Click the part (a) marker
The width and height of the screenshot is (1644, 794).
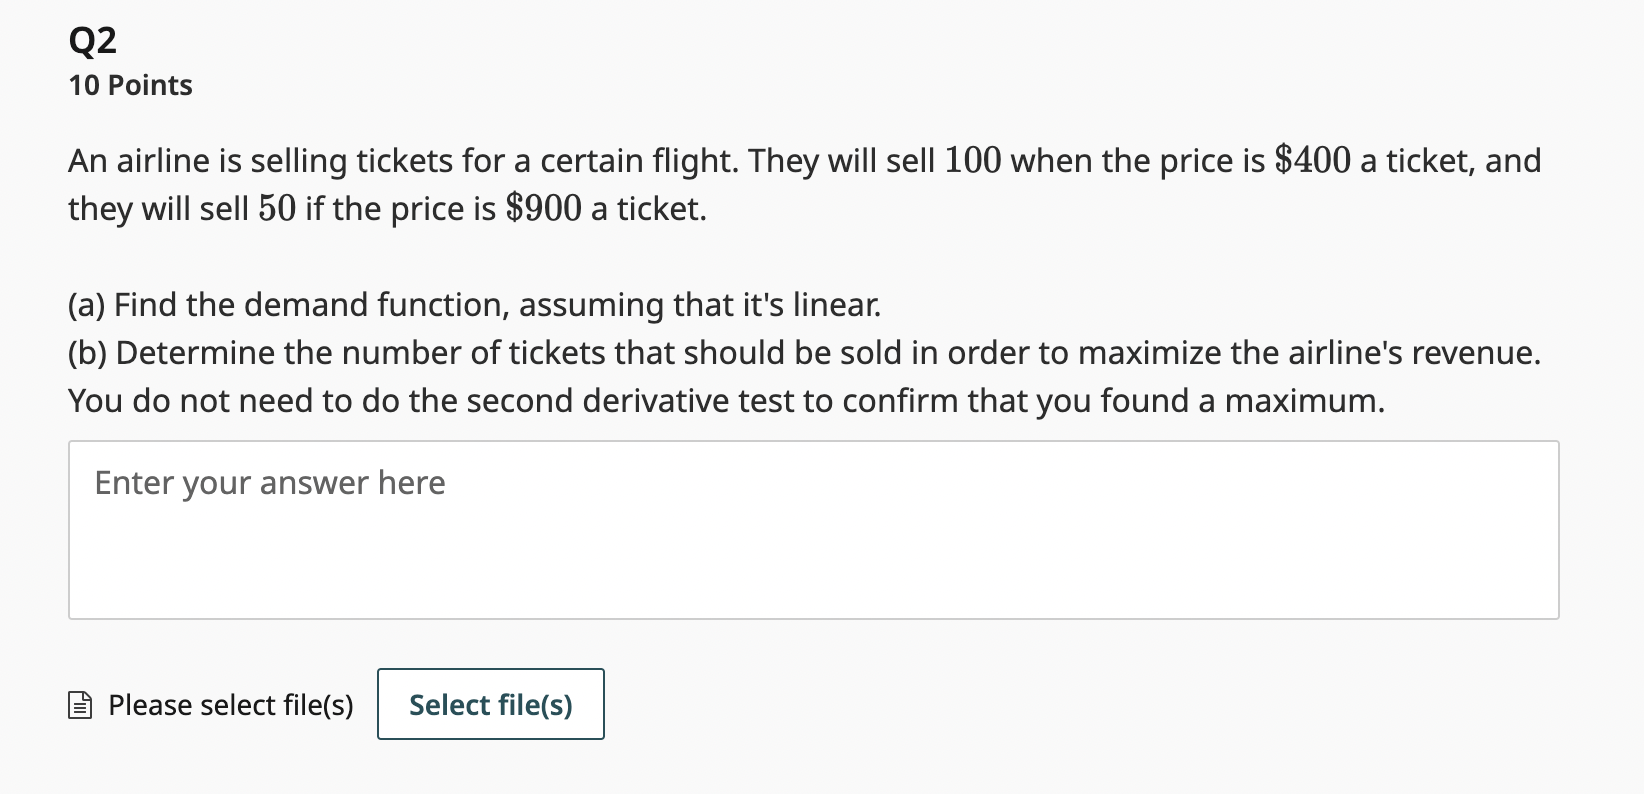point(87,305)
